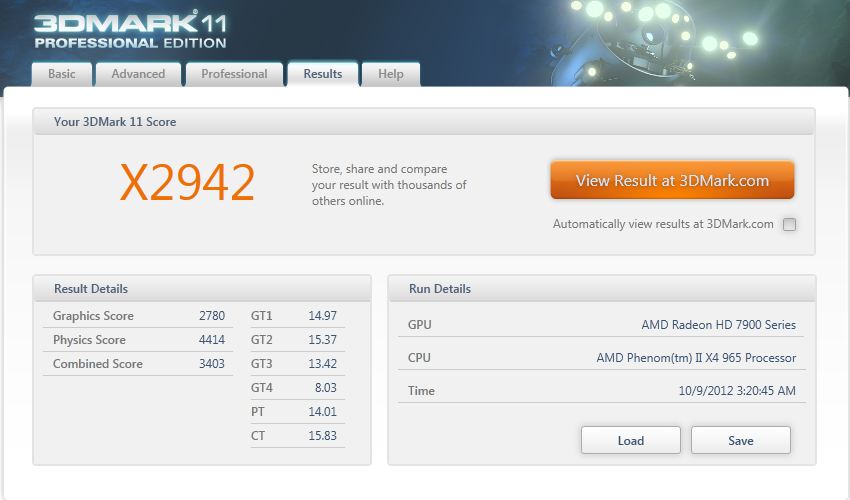The width and height of the screenshot is (850, 500).
Task: Click View Result at 3DMark.com button
Action: click(672, 180)
